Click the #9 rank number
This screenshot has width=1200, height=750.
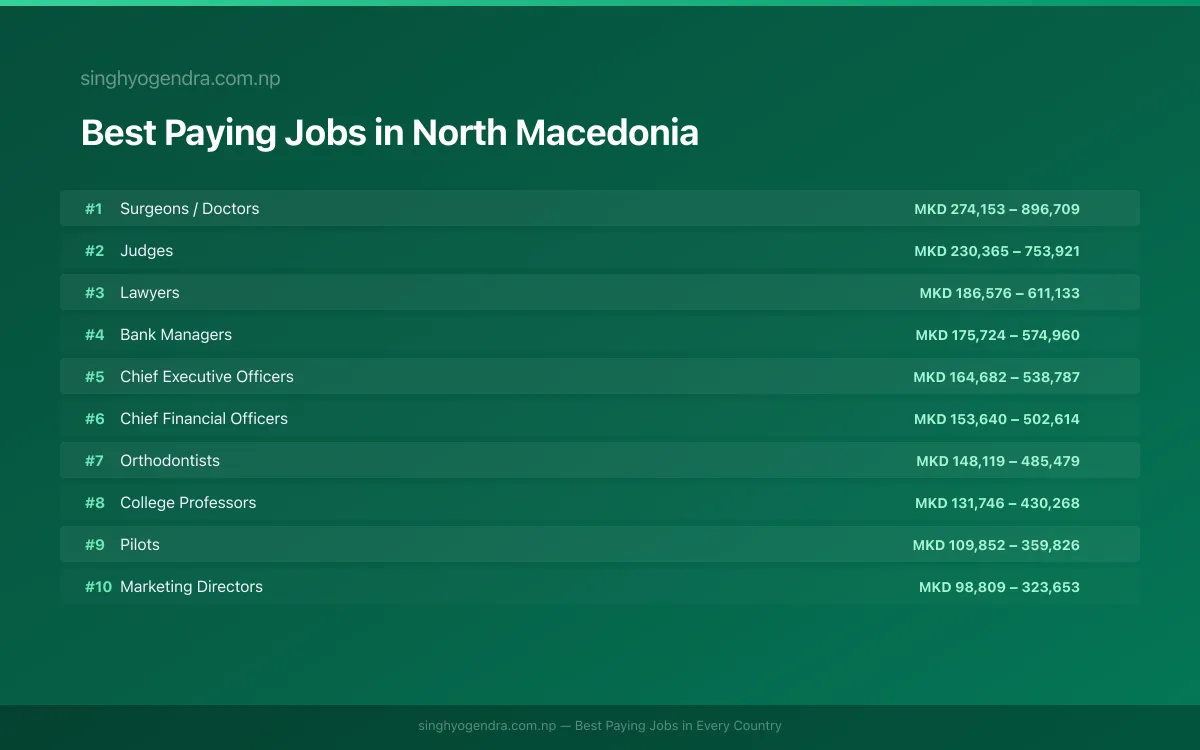(94, 545)
